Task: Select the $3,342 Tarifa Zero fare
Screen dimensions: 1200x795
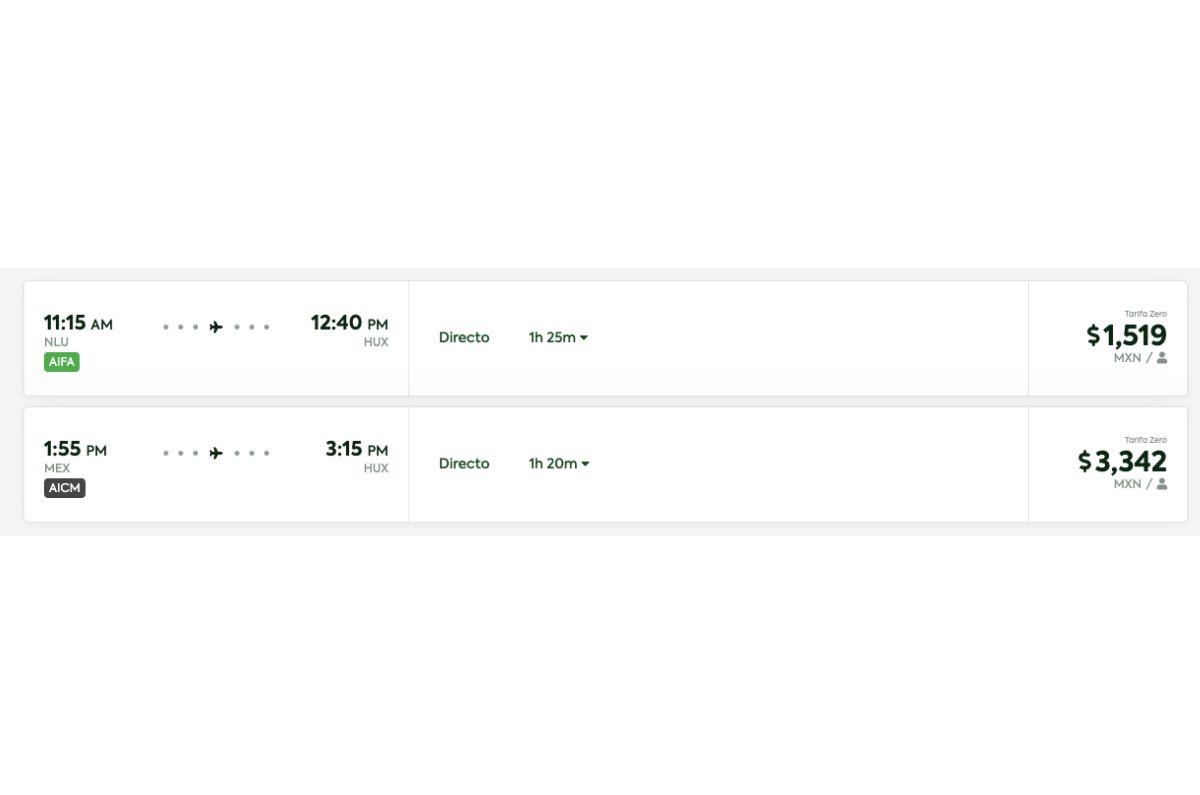Action: click(1122, 461)
